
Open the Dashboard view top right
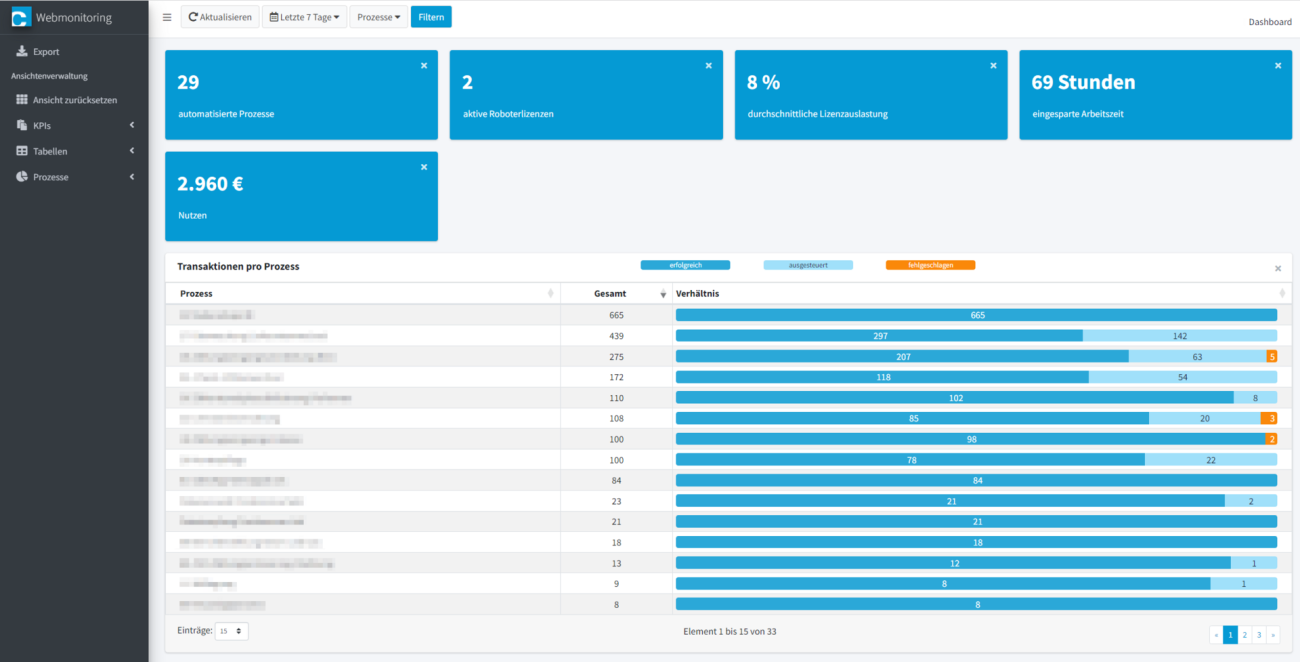pyautogui.click(x=1269, y=21)
